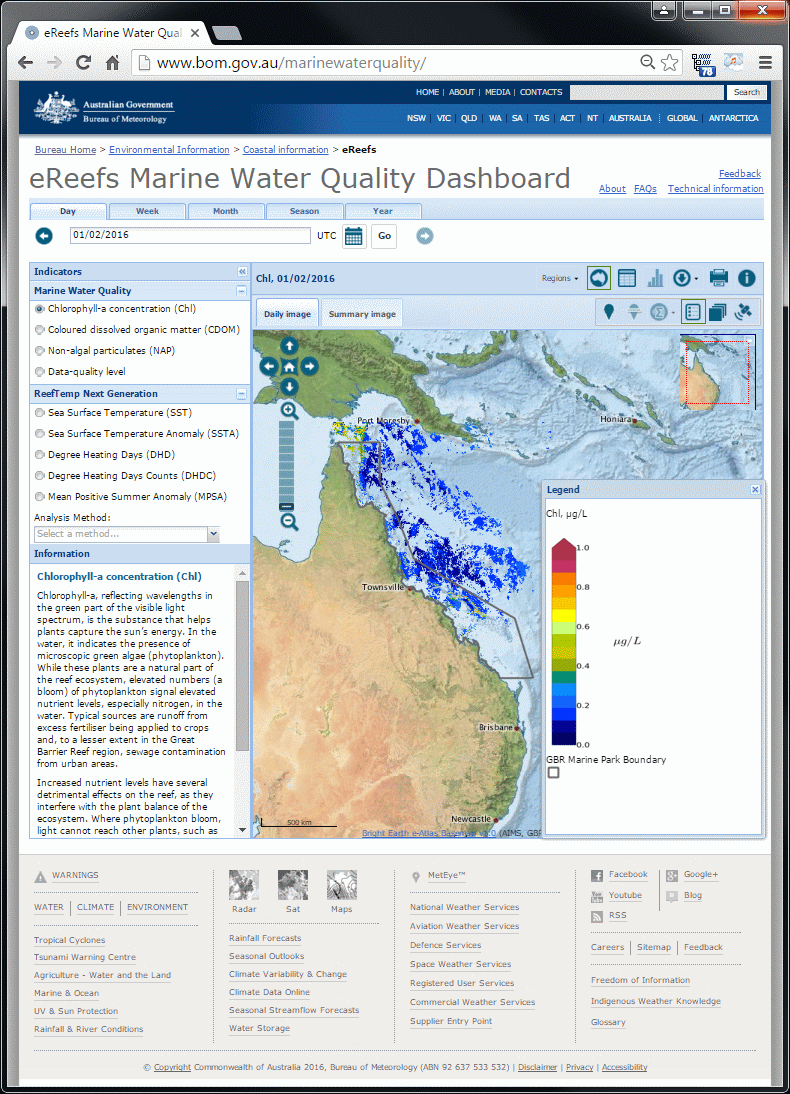Open the Summary image tab

coord(362,313)
